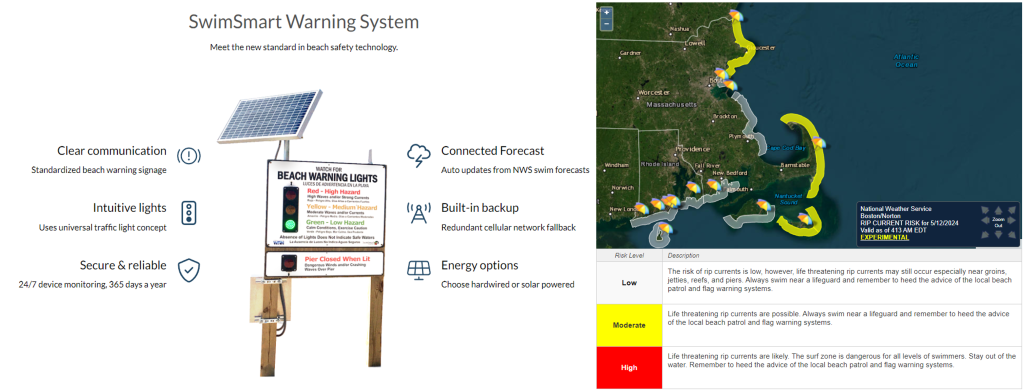Select the beach umbrella marker on Nantucket island

click(x=805, y=220)
